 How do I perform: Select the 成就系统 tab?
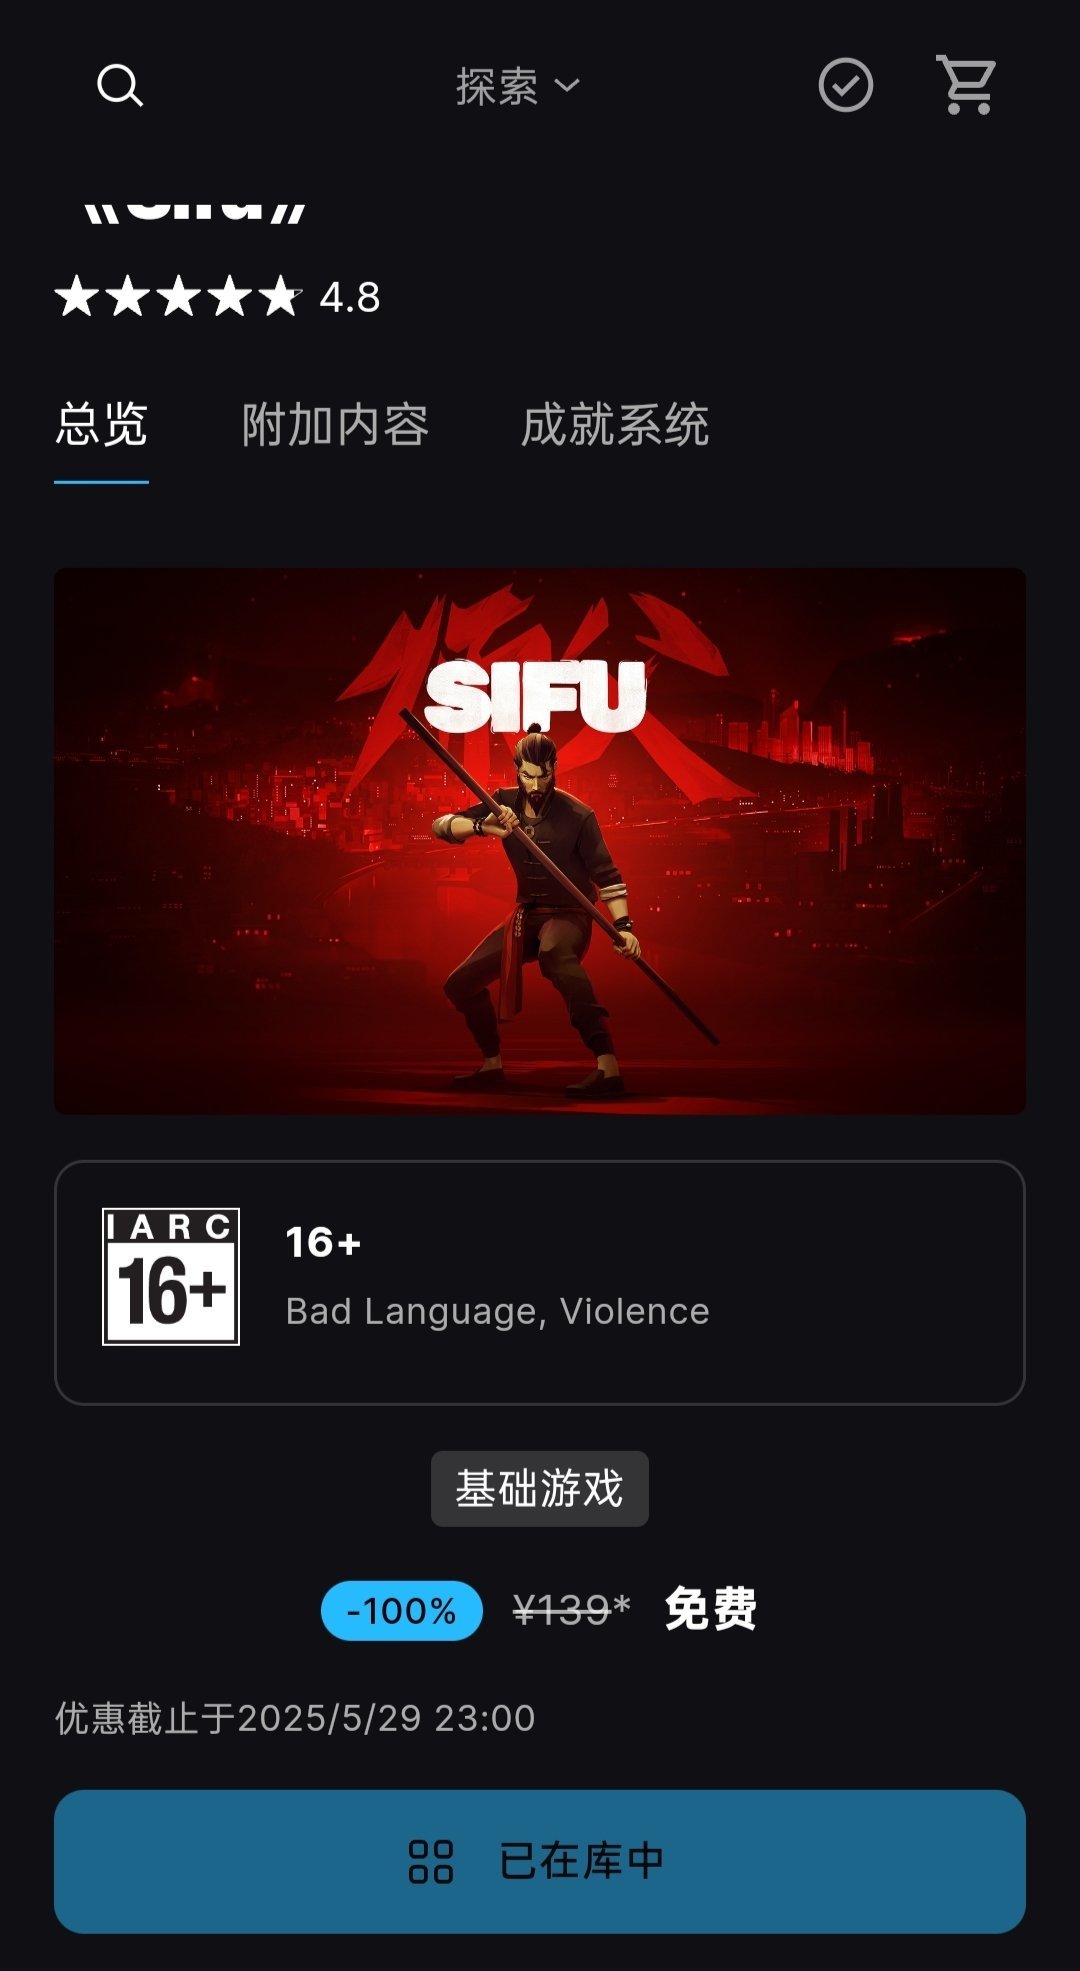(615, 425)
